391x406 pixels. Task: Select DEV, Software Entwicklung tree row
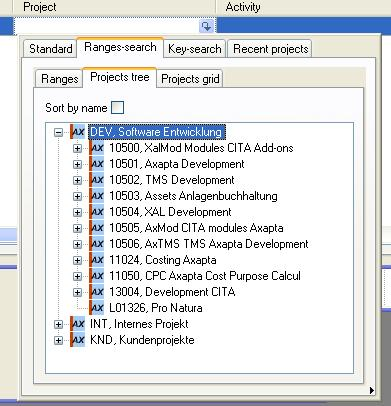pos(156,132)
